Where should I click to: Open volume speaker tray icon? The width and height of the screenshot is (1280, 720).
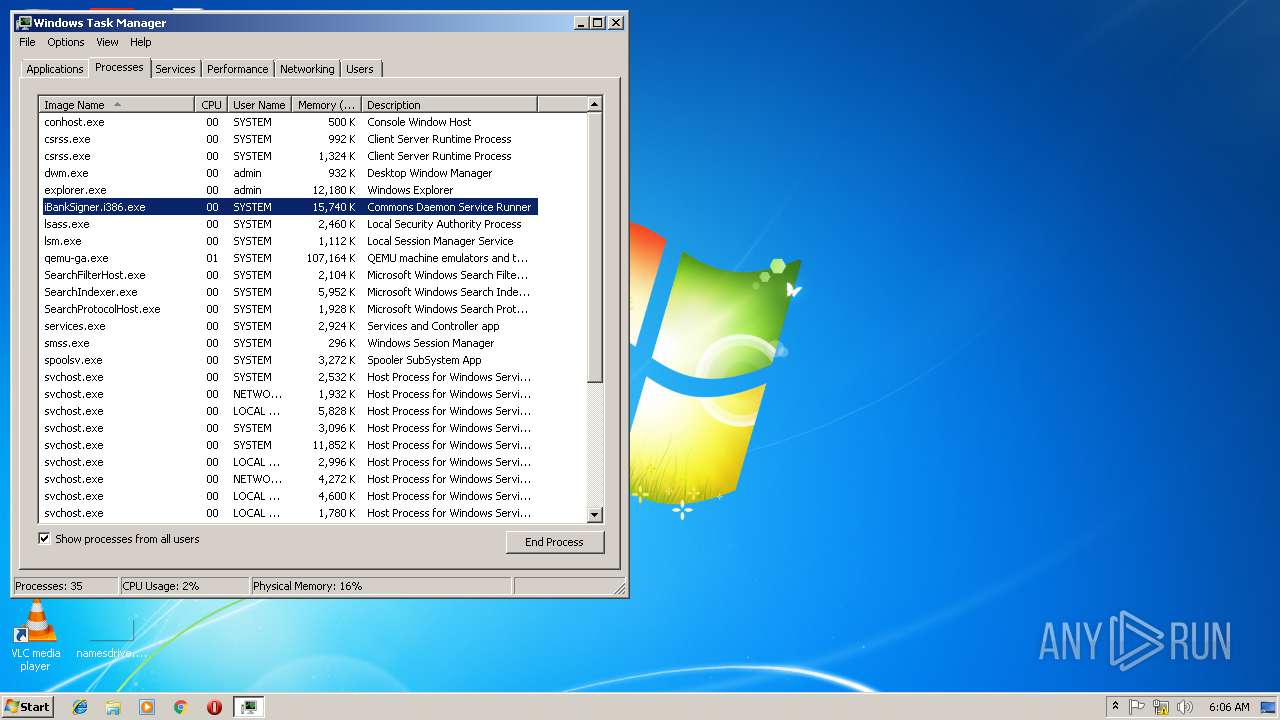tap(1185, 707)
